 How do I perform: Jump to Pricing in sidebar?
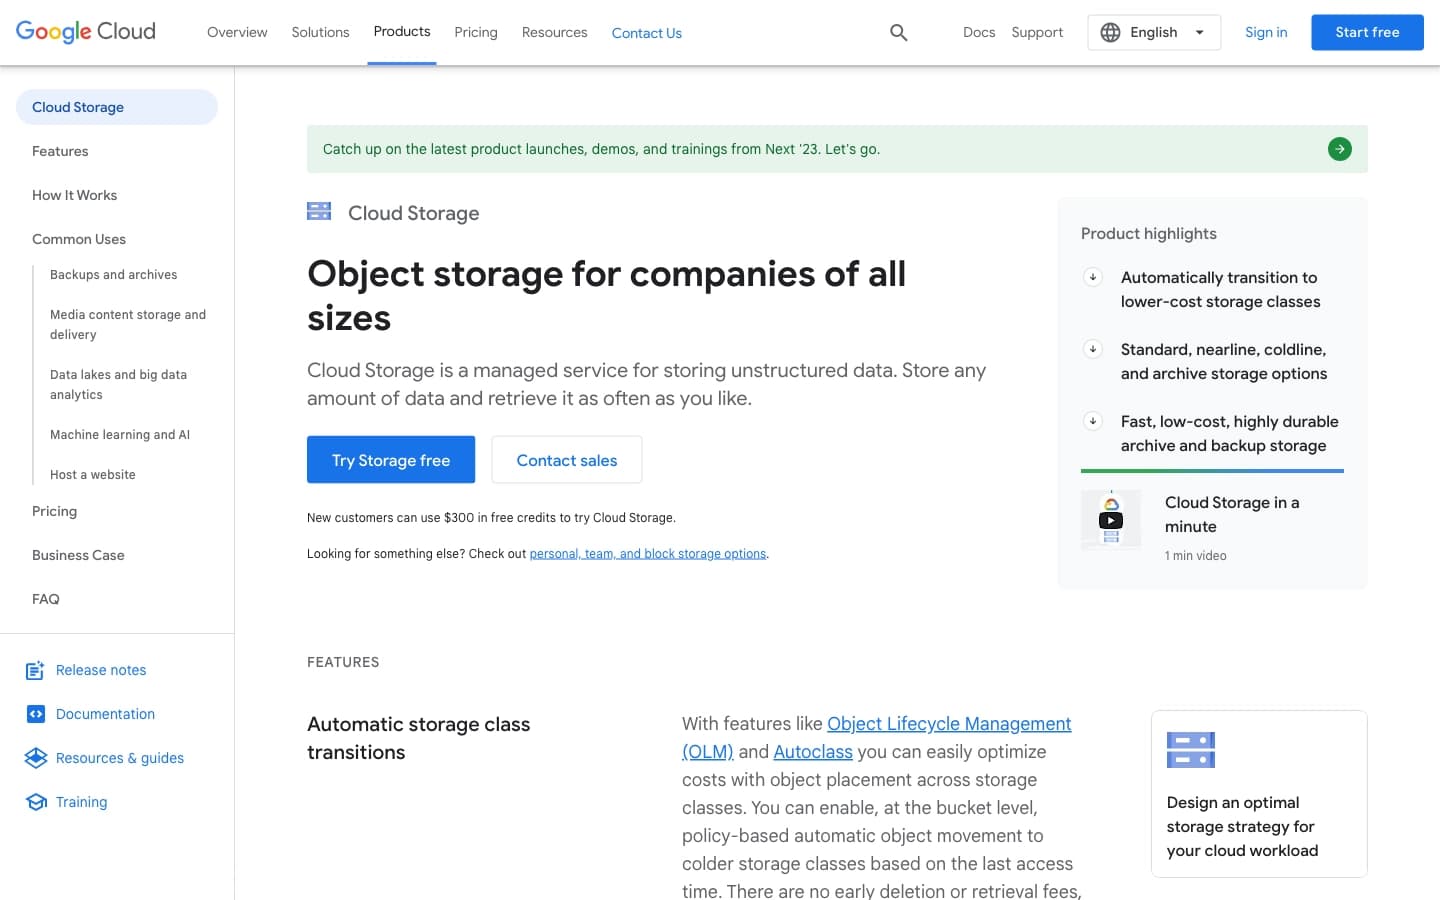54,511
